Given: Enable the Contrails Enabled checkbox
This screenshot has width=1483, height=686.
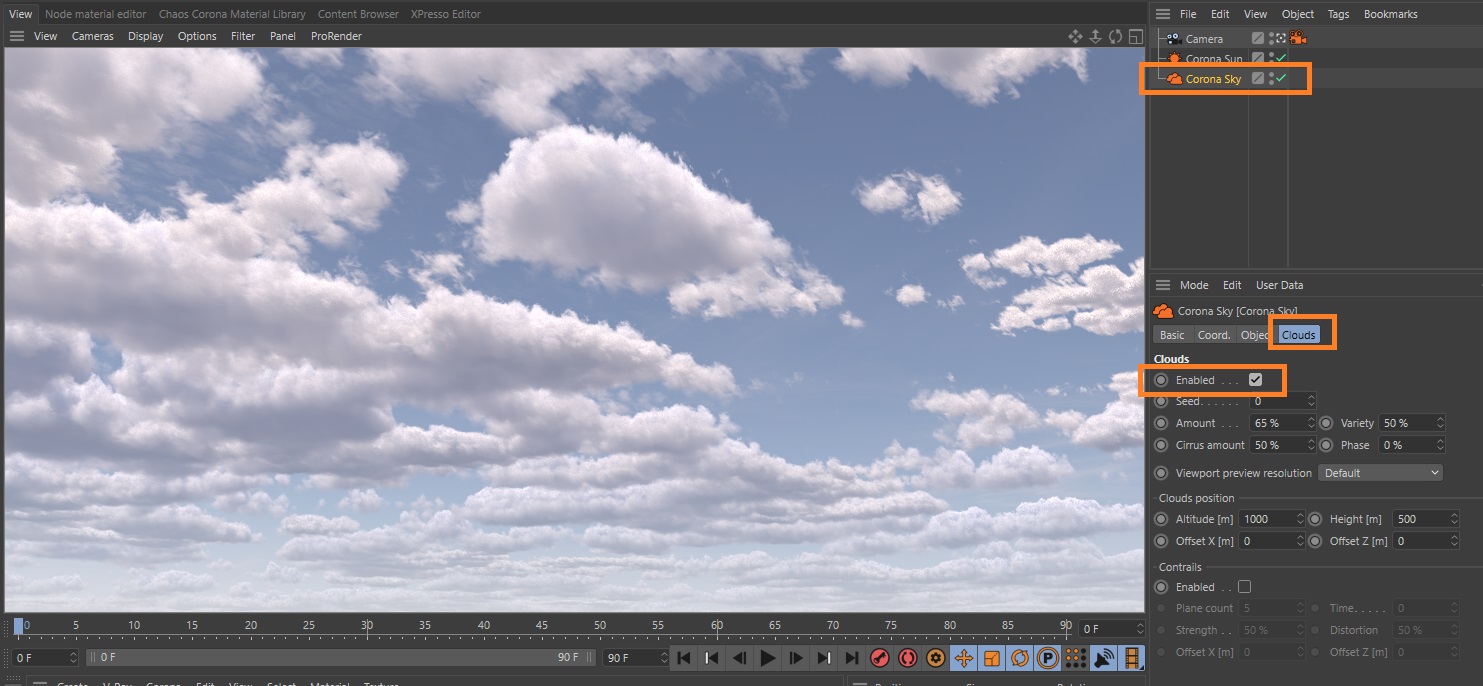Looking at the screenshot, I should (x=1244, y=586).
